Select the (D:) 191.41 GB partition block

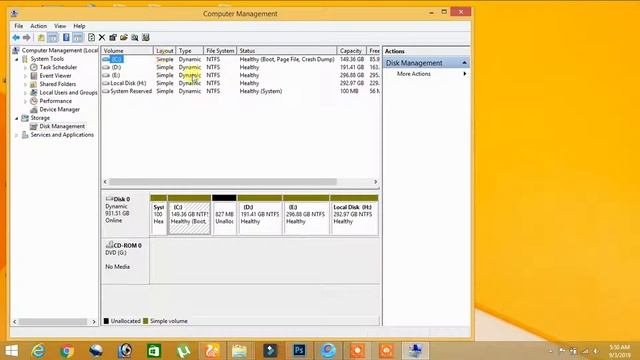[x=260, y=215]
